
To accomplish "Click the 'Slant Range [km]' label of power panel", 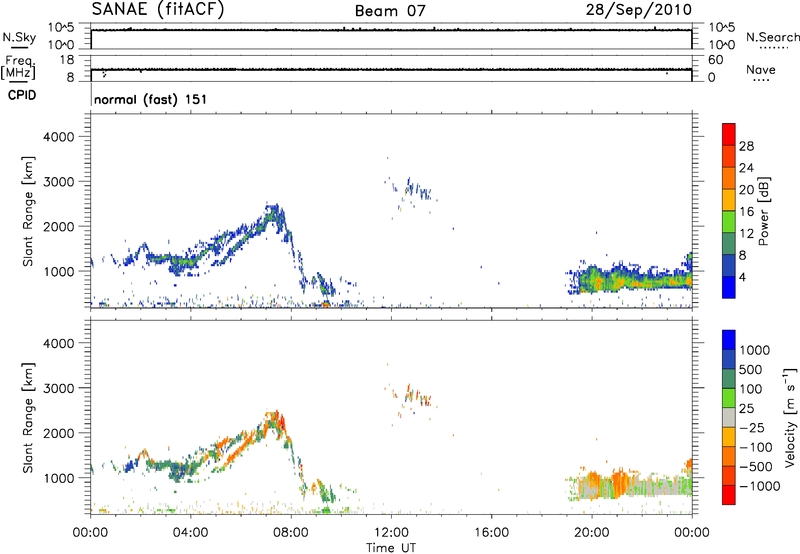I will (28, 211).
